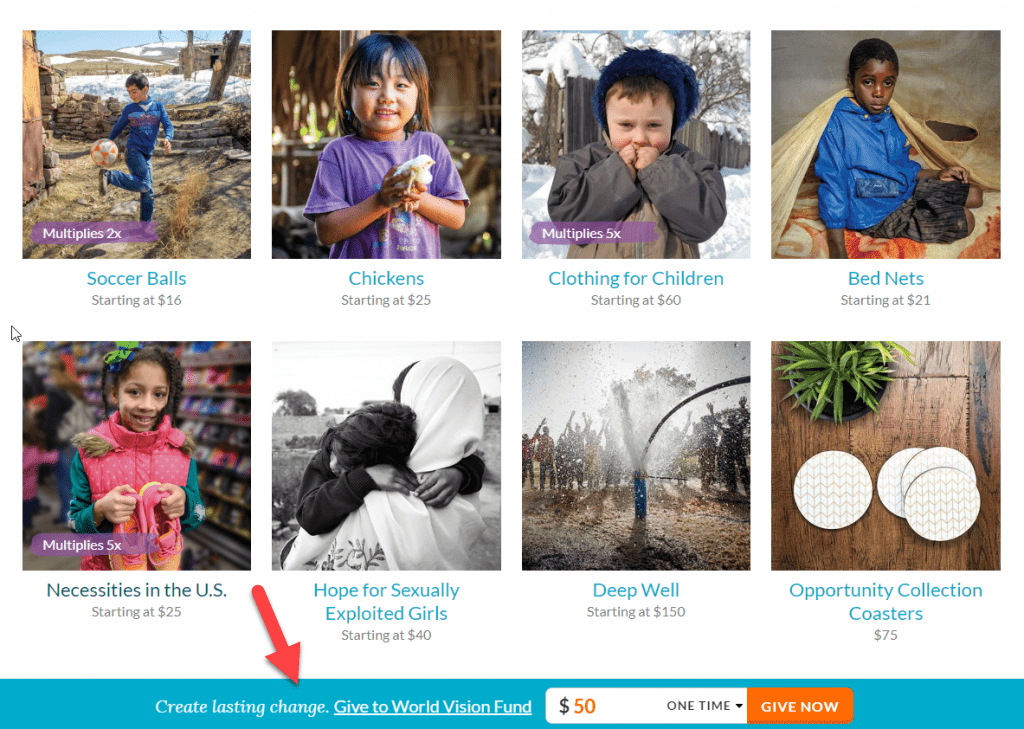Click the $50 donation amount field
Image resolution: width=1024 pixels, height=729 pixels.
(x=604, y=706)
